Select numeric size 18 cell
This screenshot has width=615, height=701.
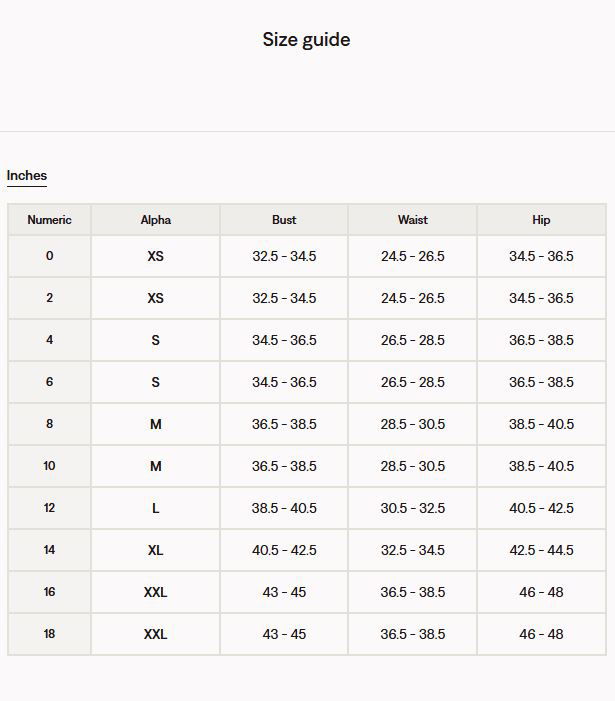pos(49,634)
